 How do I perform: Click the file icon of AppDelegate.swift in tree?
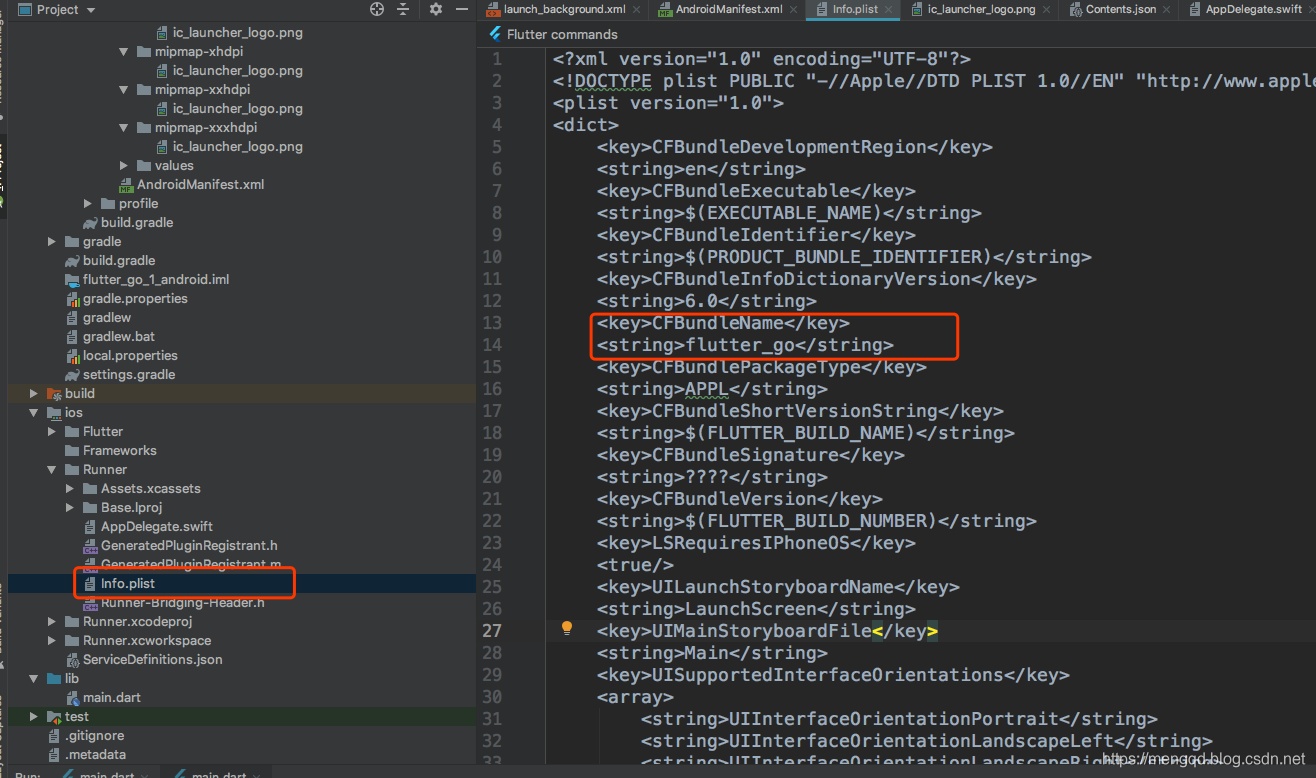coord(90,527)
